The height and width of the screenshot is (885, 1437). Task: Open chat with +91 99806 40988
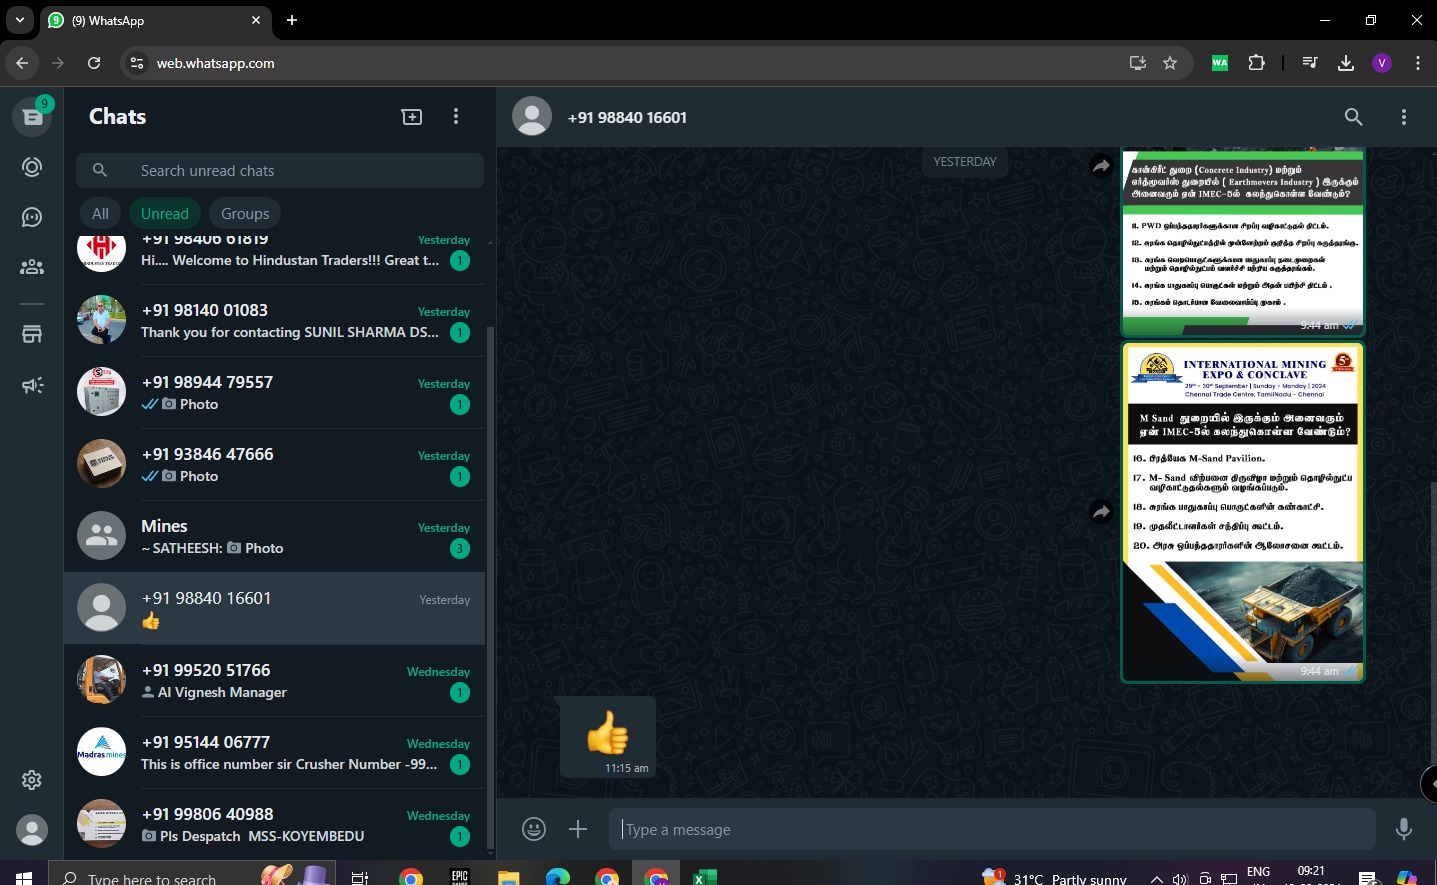pyautogui.click(x=275, y=825)
